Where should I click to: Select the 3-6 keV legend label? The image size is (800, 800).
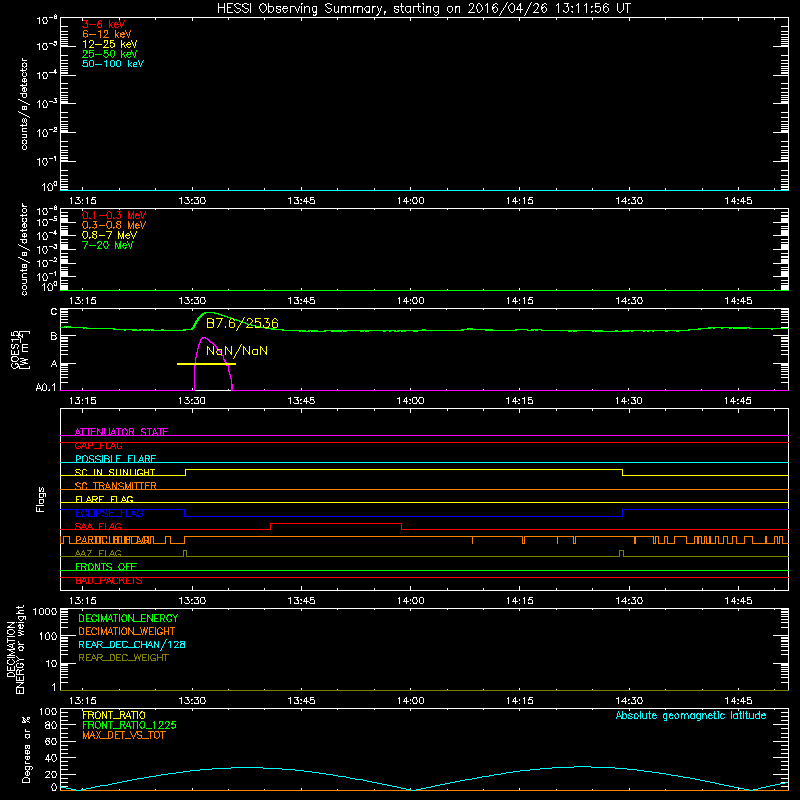[x=104, y=24]
